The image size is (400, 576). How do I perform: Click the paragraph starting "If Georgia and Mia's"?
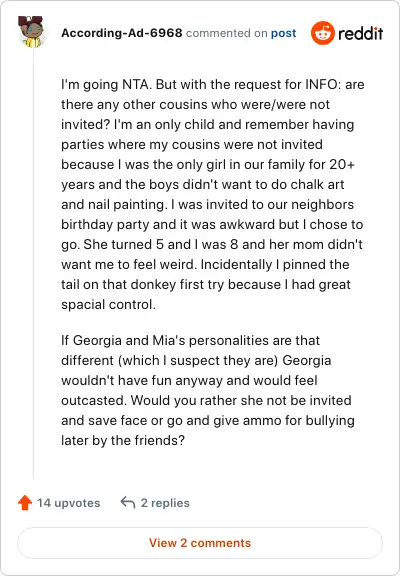tap(208, 390)
